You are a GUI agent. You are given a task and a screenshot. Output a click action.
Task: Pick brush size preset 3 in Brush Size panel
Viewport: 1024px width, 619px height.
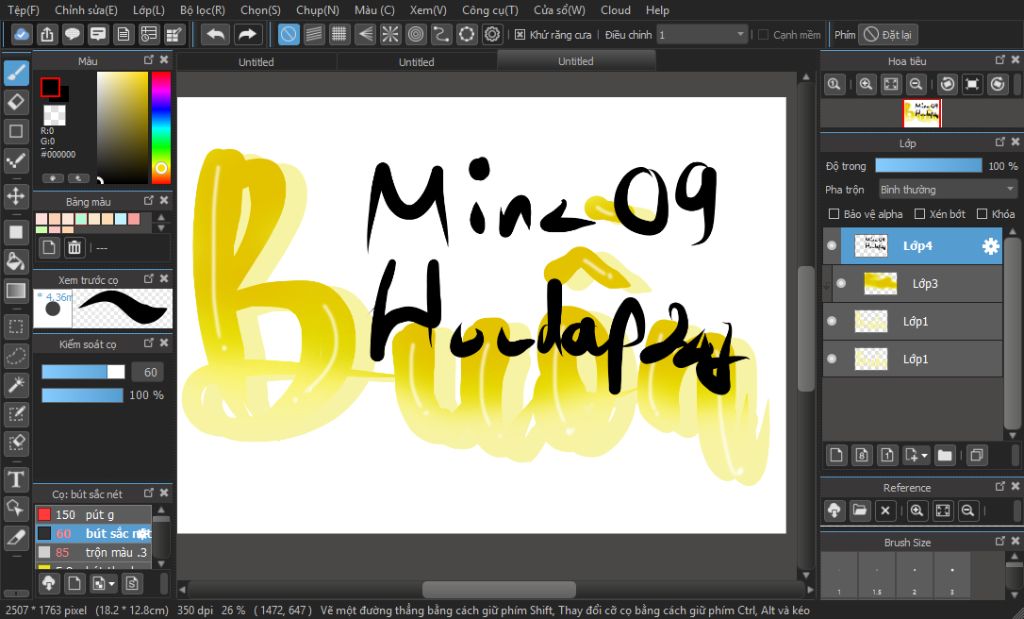952,575
